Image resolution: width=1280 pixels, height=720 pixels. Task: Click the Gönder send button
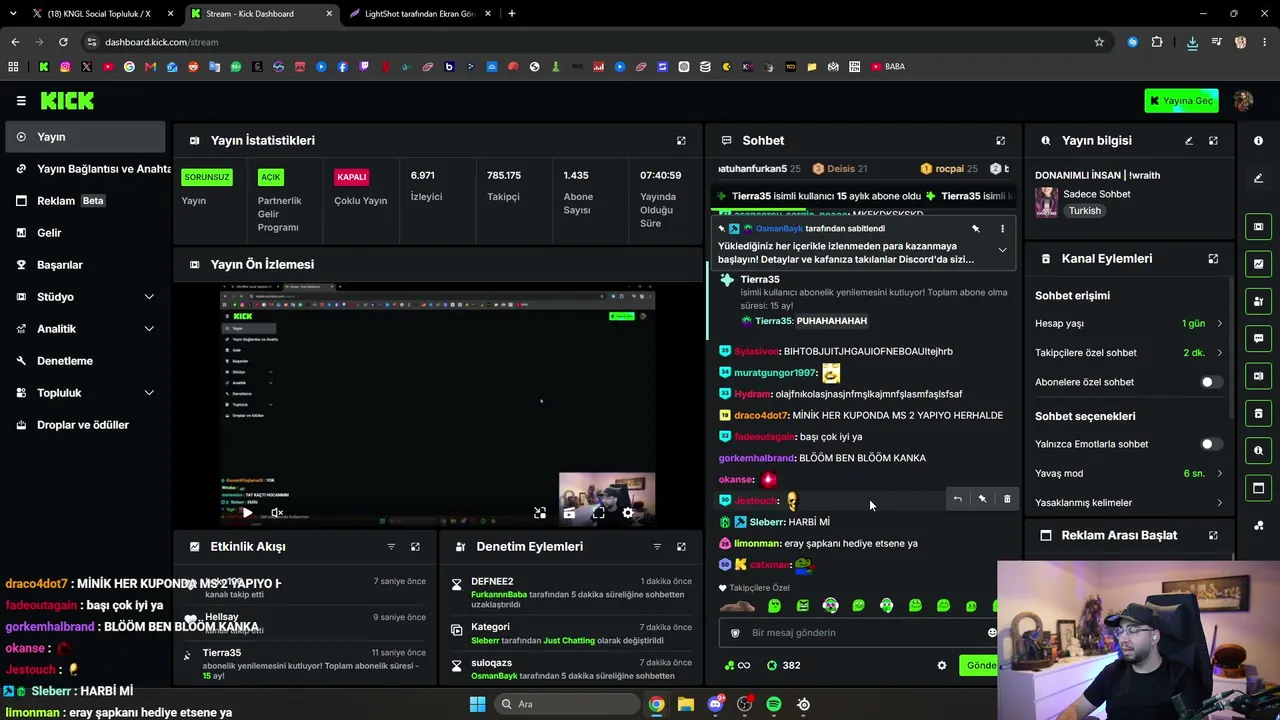980,666
